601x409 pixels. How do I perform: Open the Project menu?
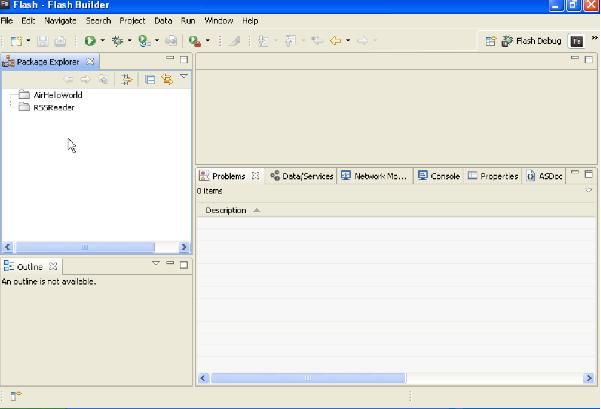132,21
